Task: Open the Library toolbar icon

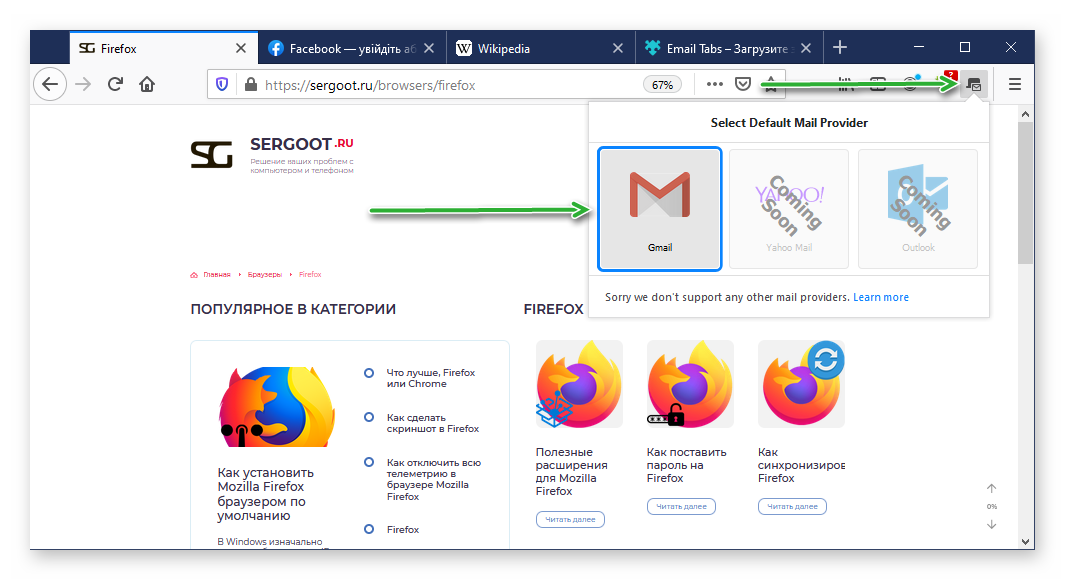Action: point(846,84)
